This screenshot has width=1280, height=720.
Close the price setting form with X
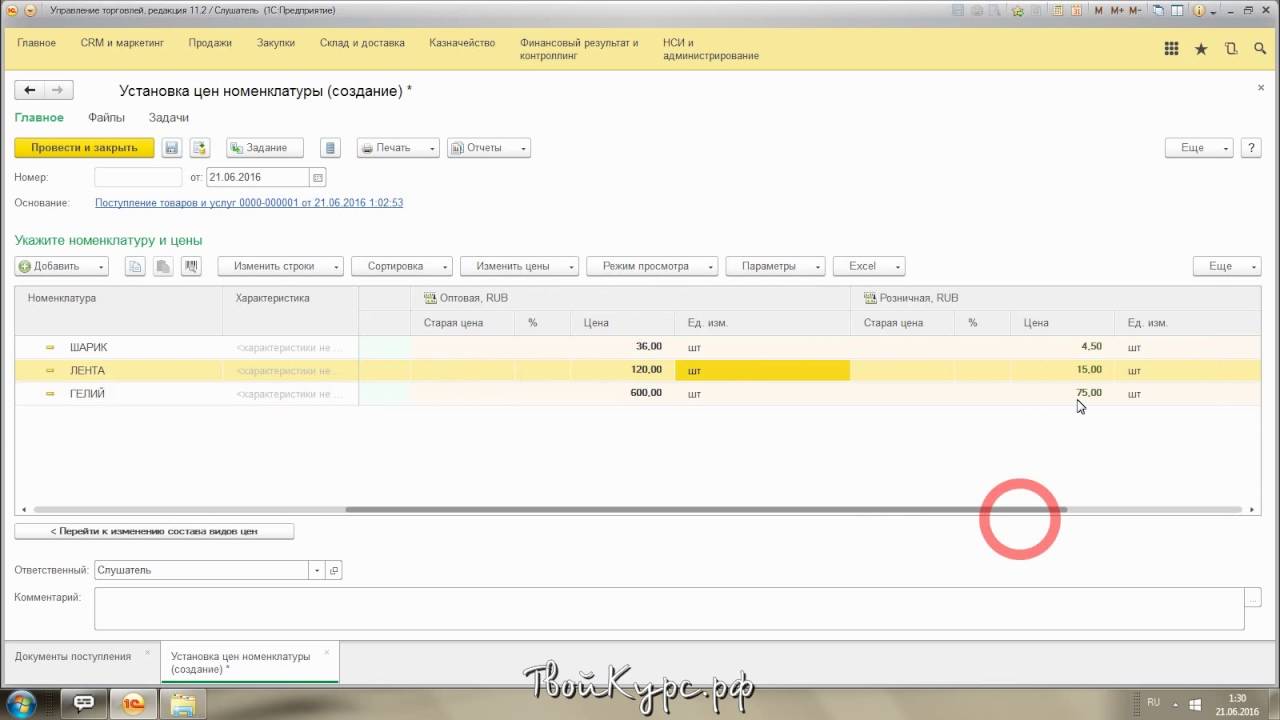pyautogui.click(x=1261, y=88)
